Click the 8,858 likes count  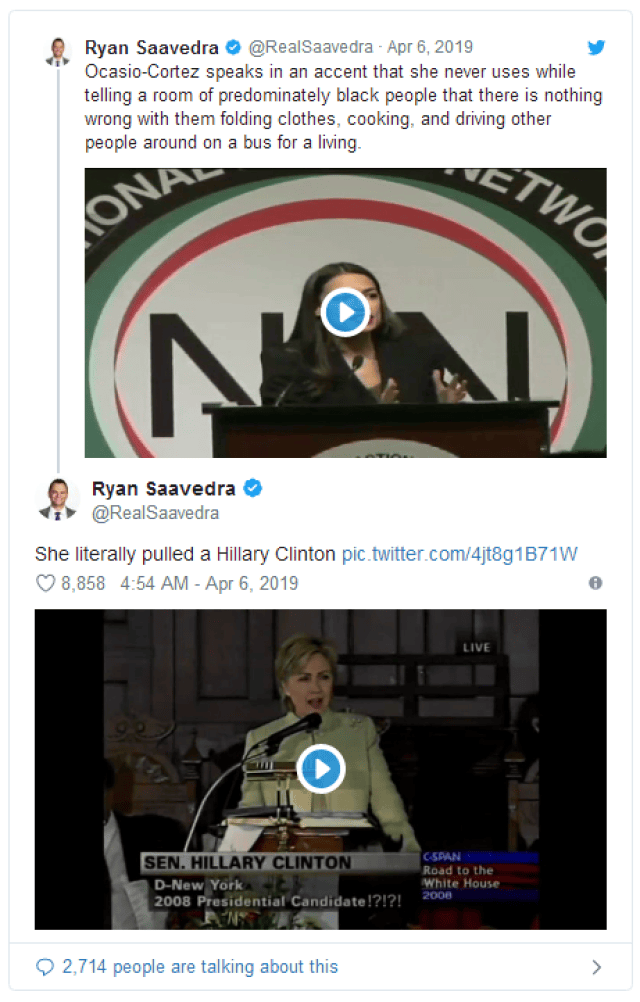coord(83,583)
